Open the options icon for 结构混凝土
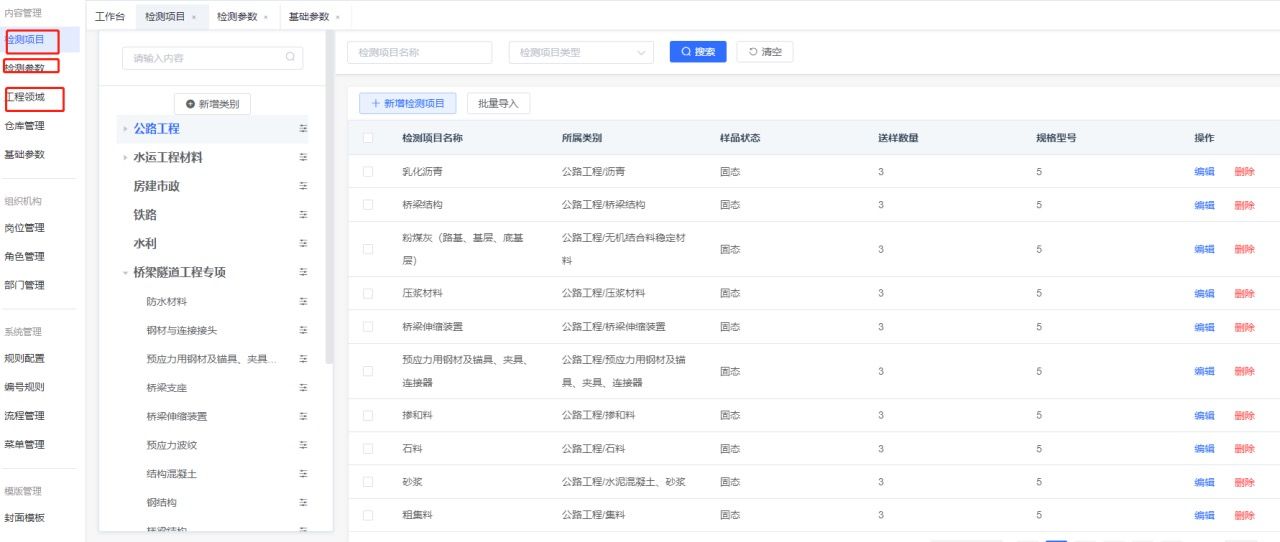Viewport: 1280px width, 542px height. [303, 473]
